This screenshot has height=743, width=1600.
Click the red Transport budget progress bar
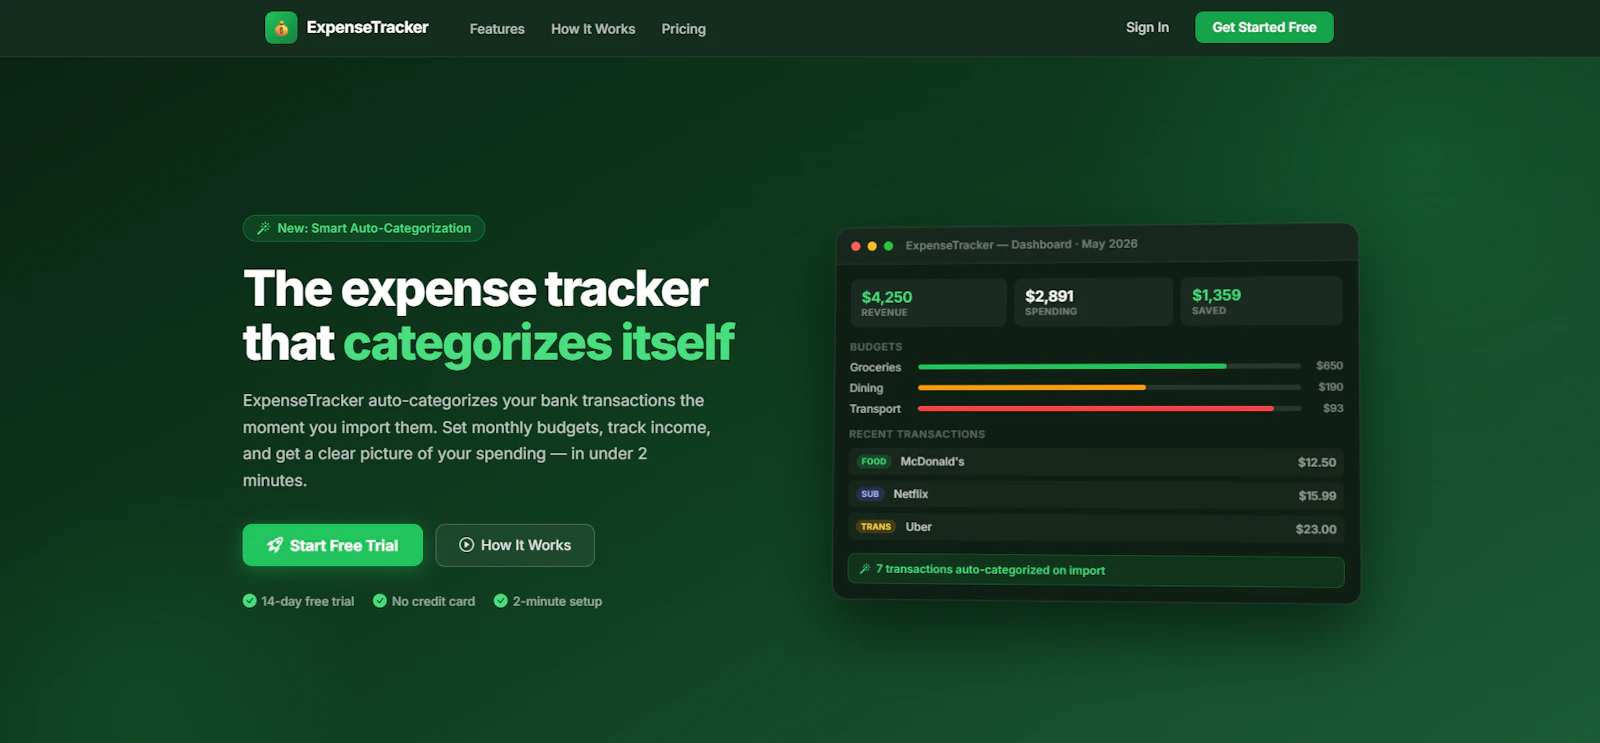point(1096,408)
